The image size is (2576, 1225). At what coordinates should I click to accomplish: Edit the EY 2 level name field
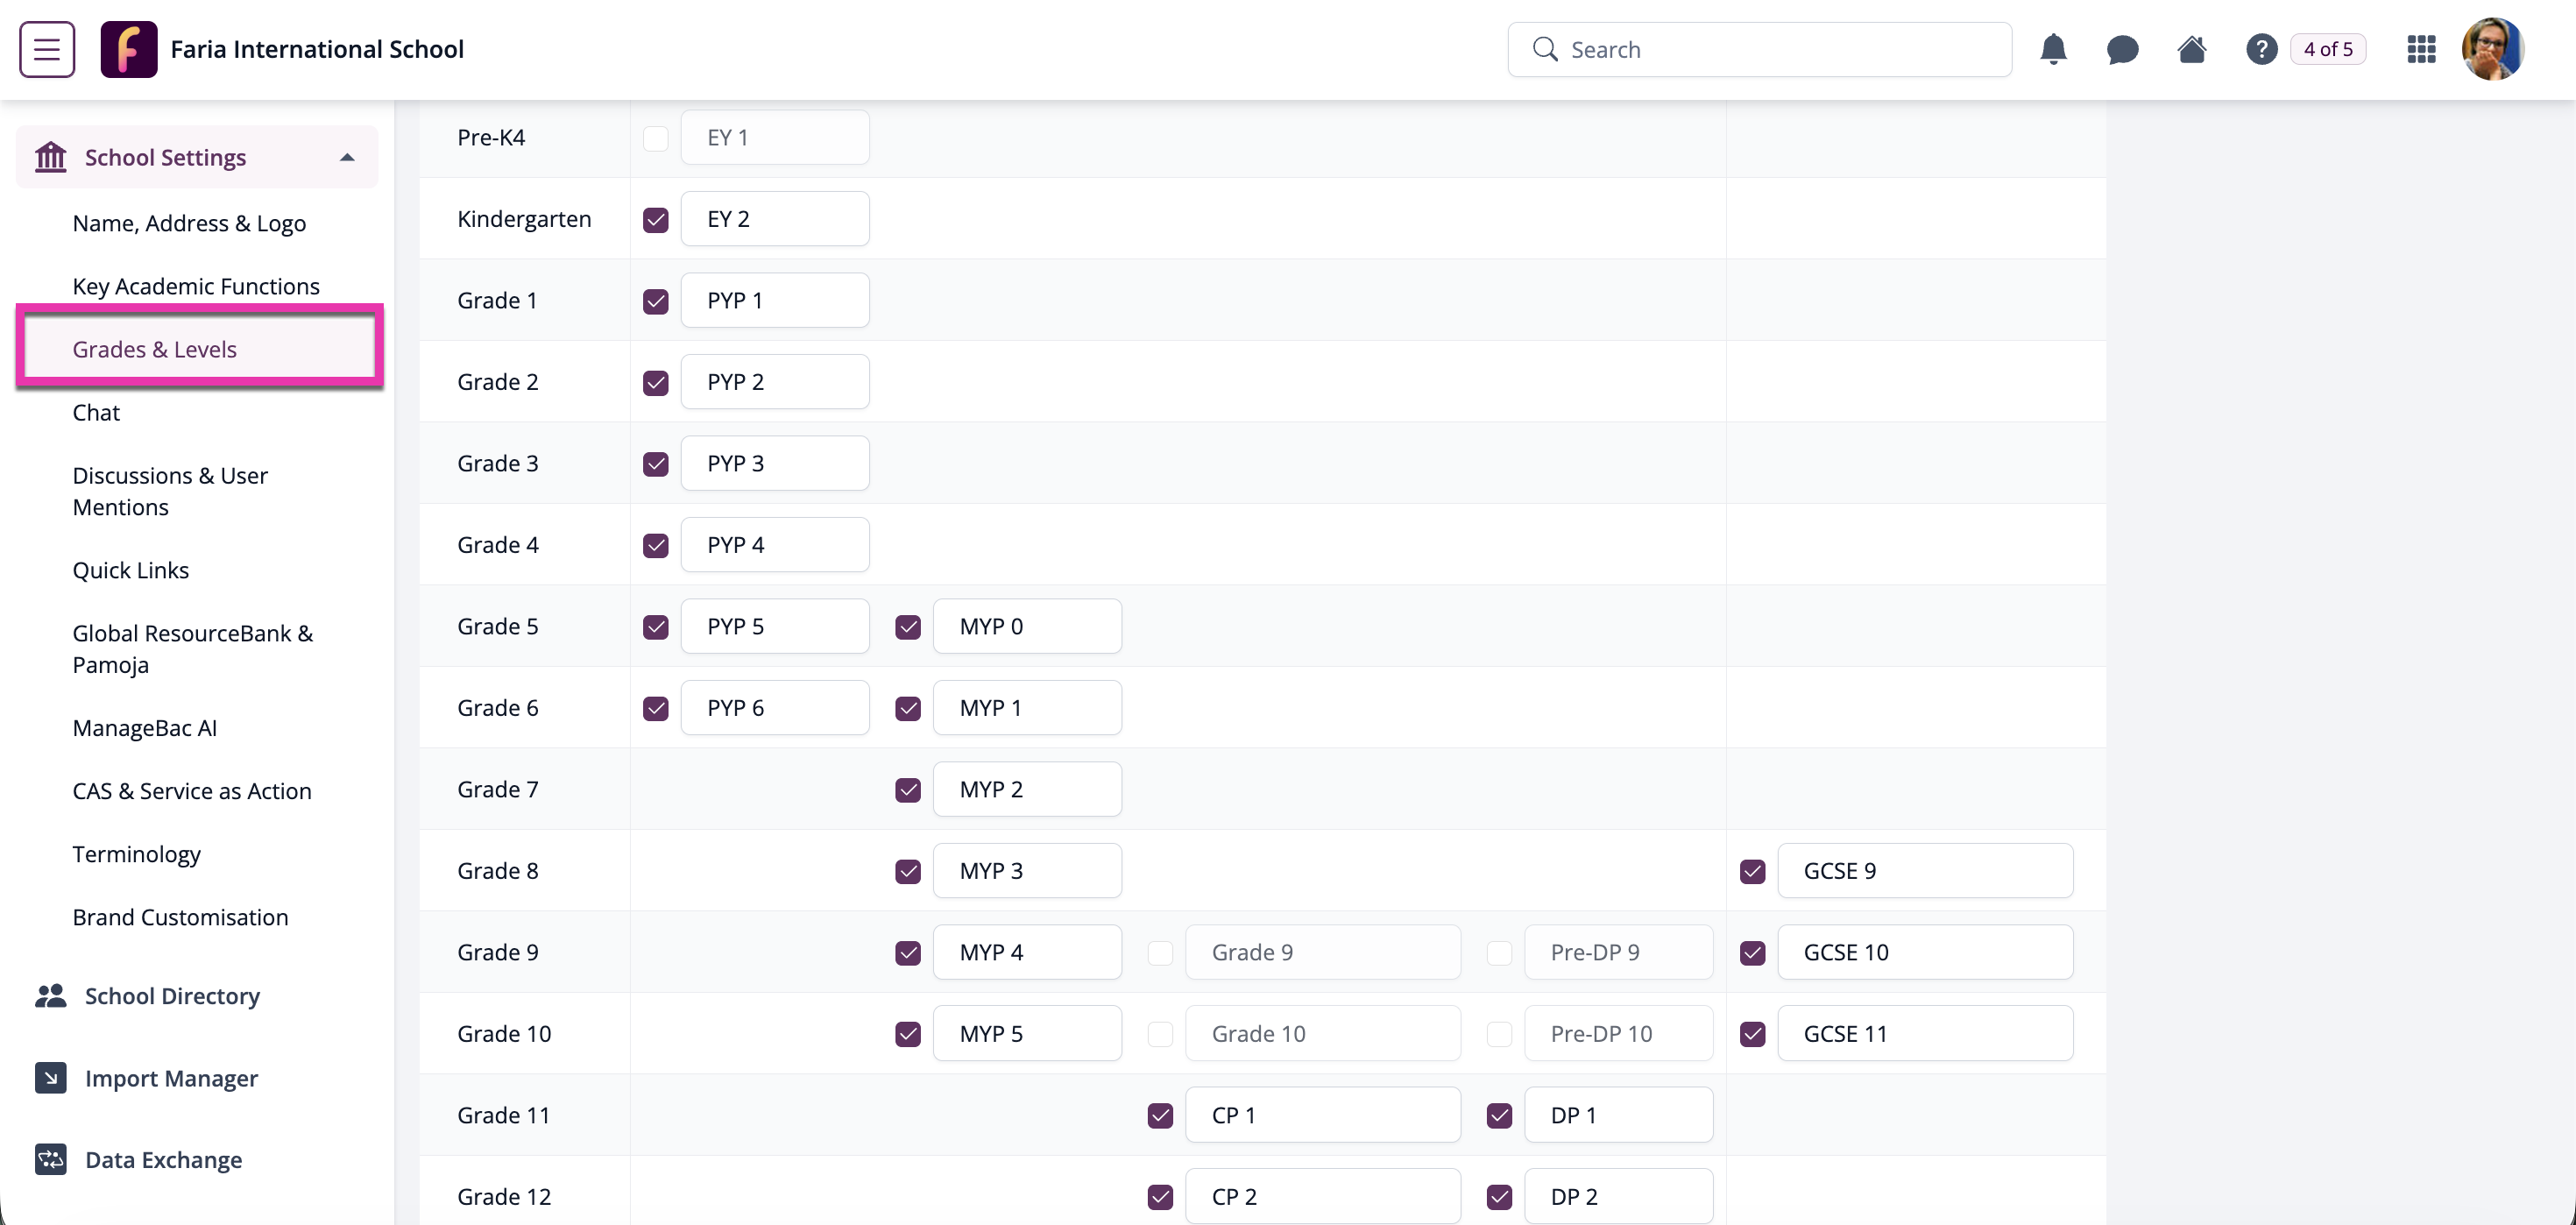click(x=775, y=219)
